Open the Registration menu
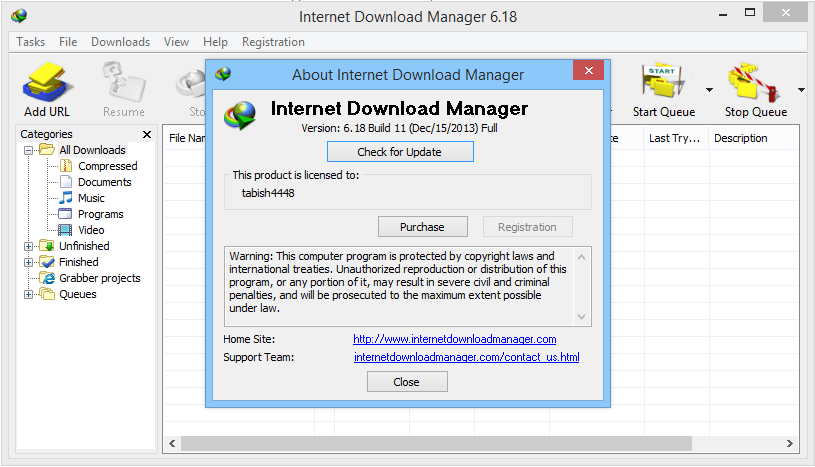 click(273, 42)
